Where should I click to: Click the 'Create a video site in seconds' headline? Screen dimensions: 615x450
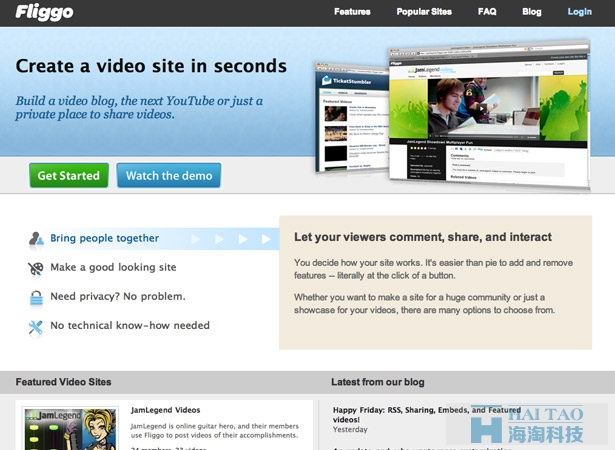(x=151, y=66)
